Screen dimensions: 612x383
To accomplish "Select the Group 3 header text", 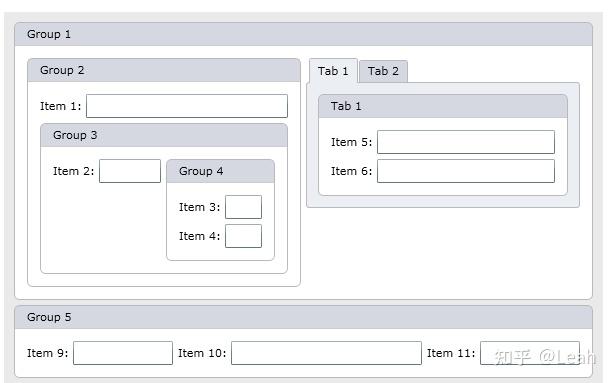I will [75, 135].
